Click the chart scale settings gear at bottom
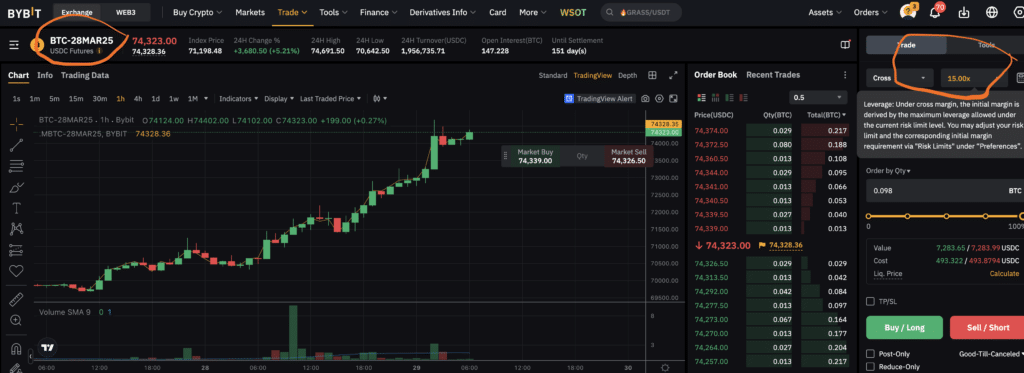The image size is (1024, 373). [665, 368]
